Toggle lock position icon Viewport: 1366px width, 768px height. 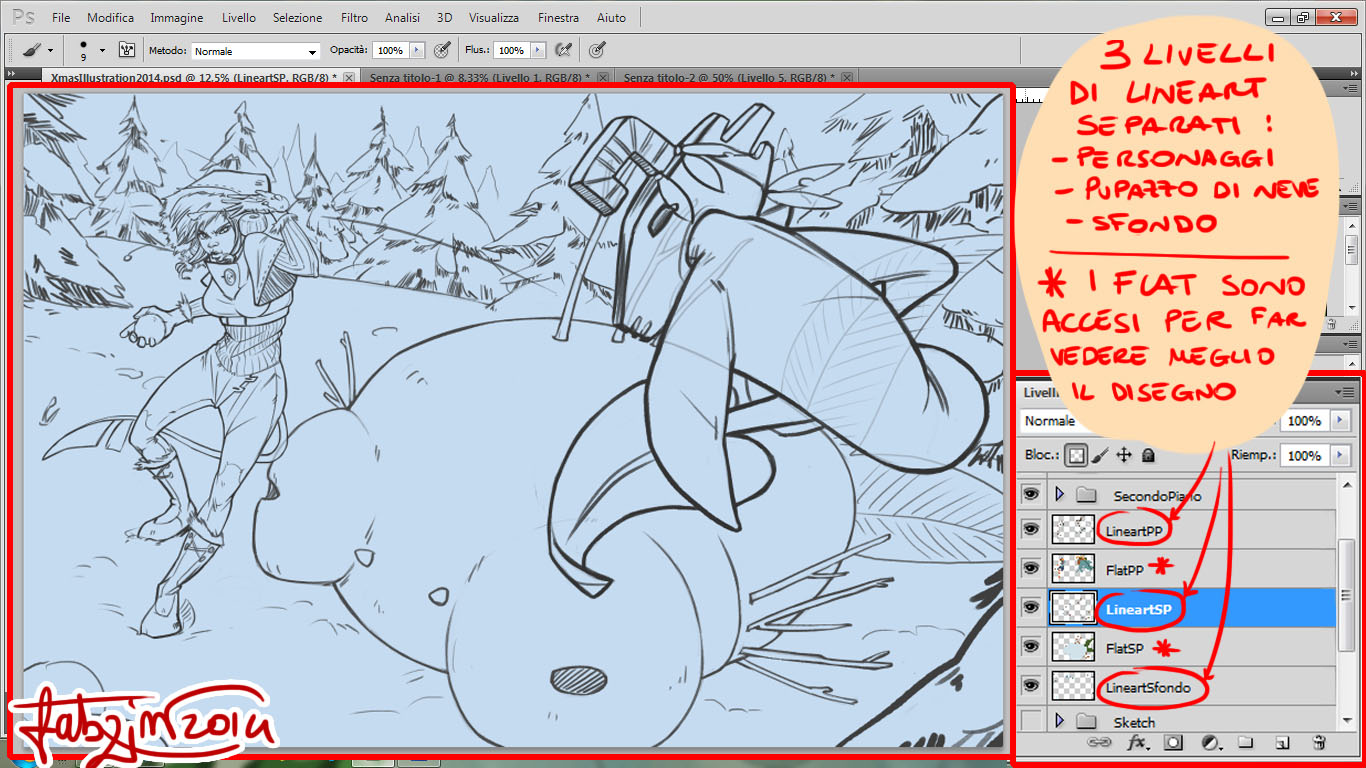click(1124, 455)
